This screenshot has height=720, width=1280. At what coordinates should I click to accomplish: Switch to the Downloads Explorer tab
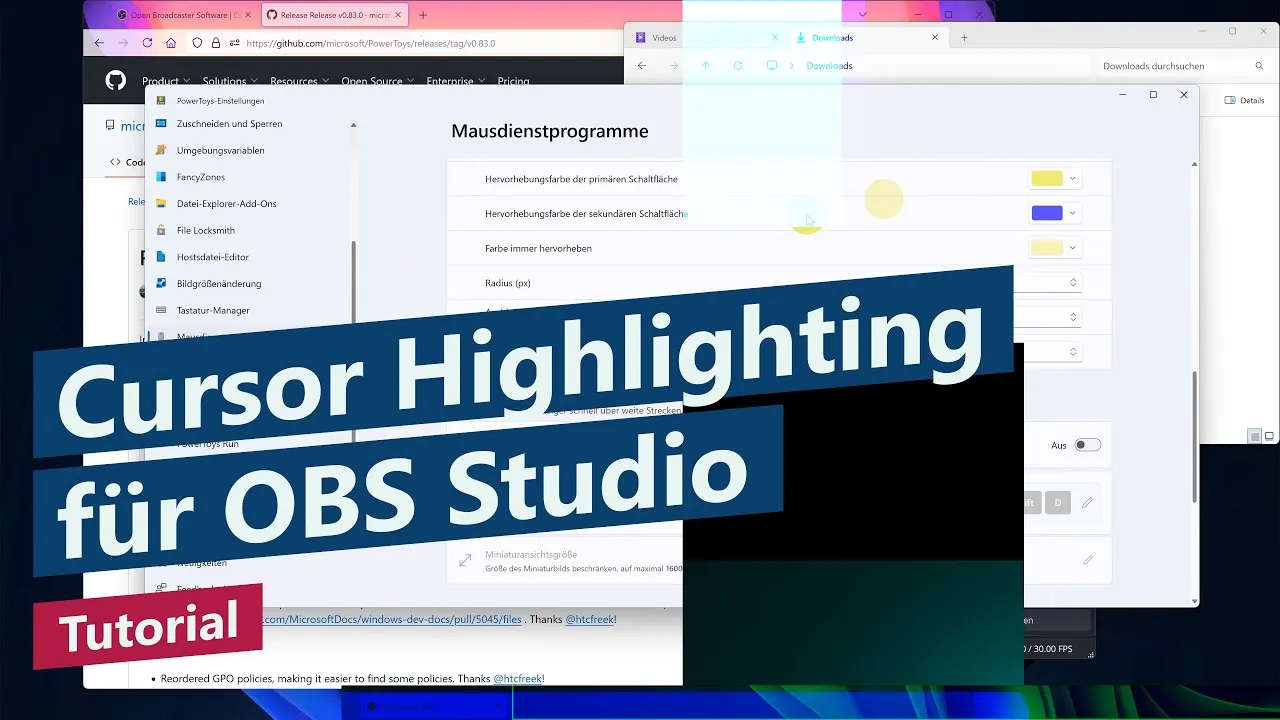[x=866, y=38]
